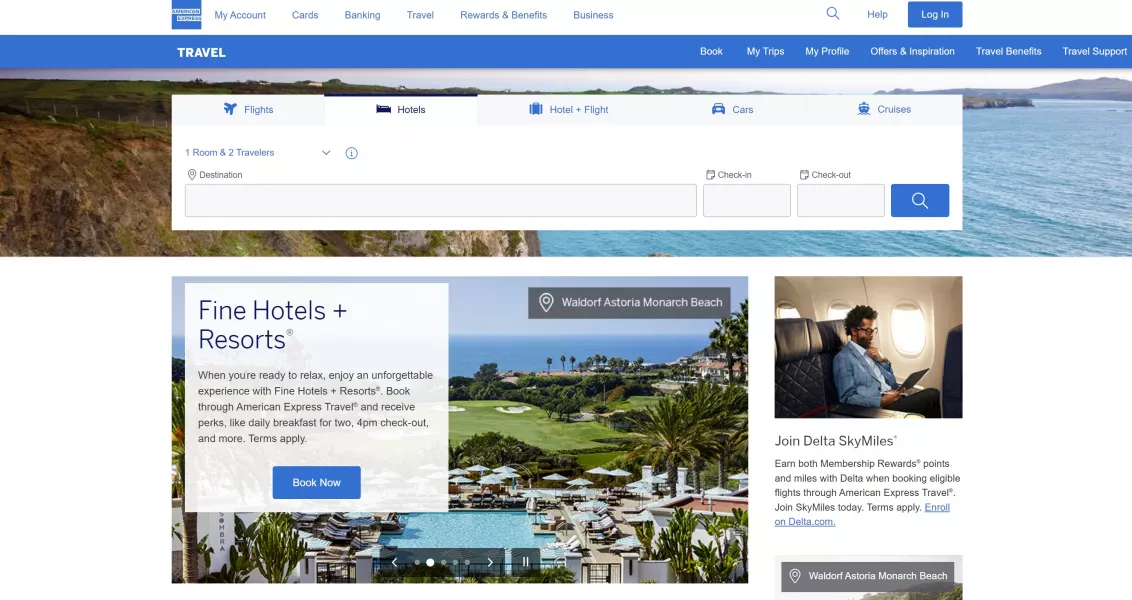Submit hotel search with blue magnifier button
The height and width of the screenshot is (600, 1132).
(x=920, y=201)
